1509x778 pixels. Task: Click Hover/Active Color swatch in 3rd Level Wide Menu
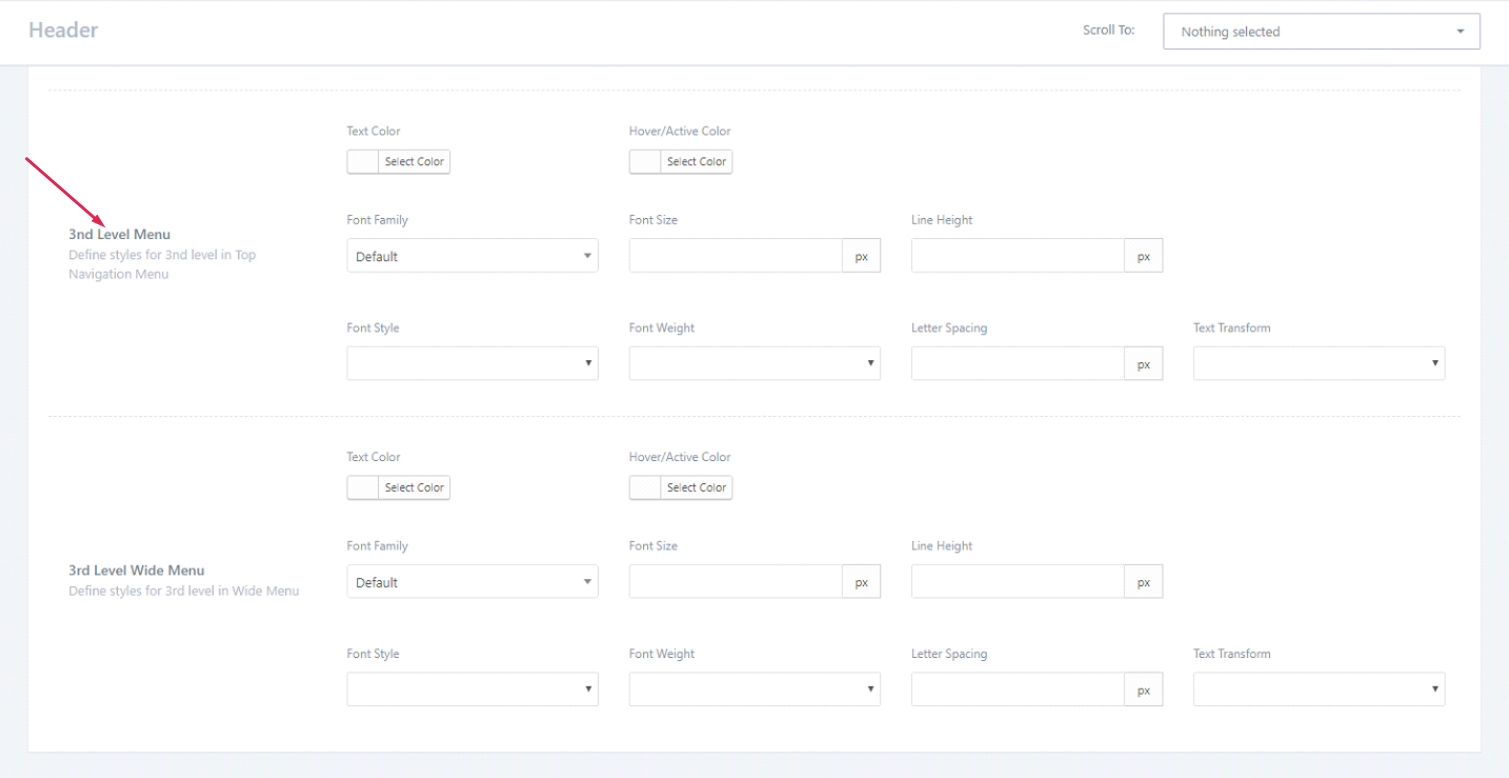coord(645,488)
